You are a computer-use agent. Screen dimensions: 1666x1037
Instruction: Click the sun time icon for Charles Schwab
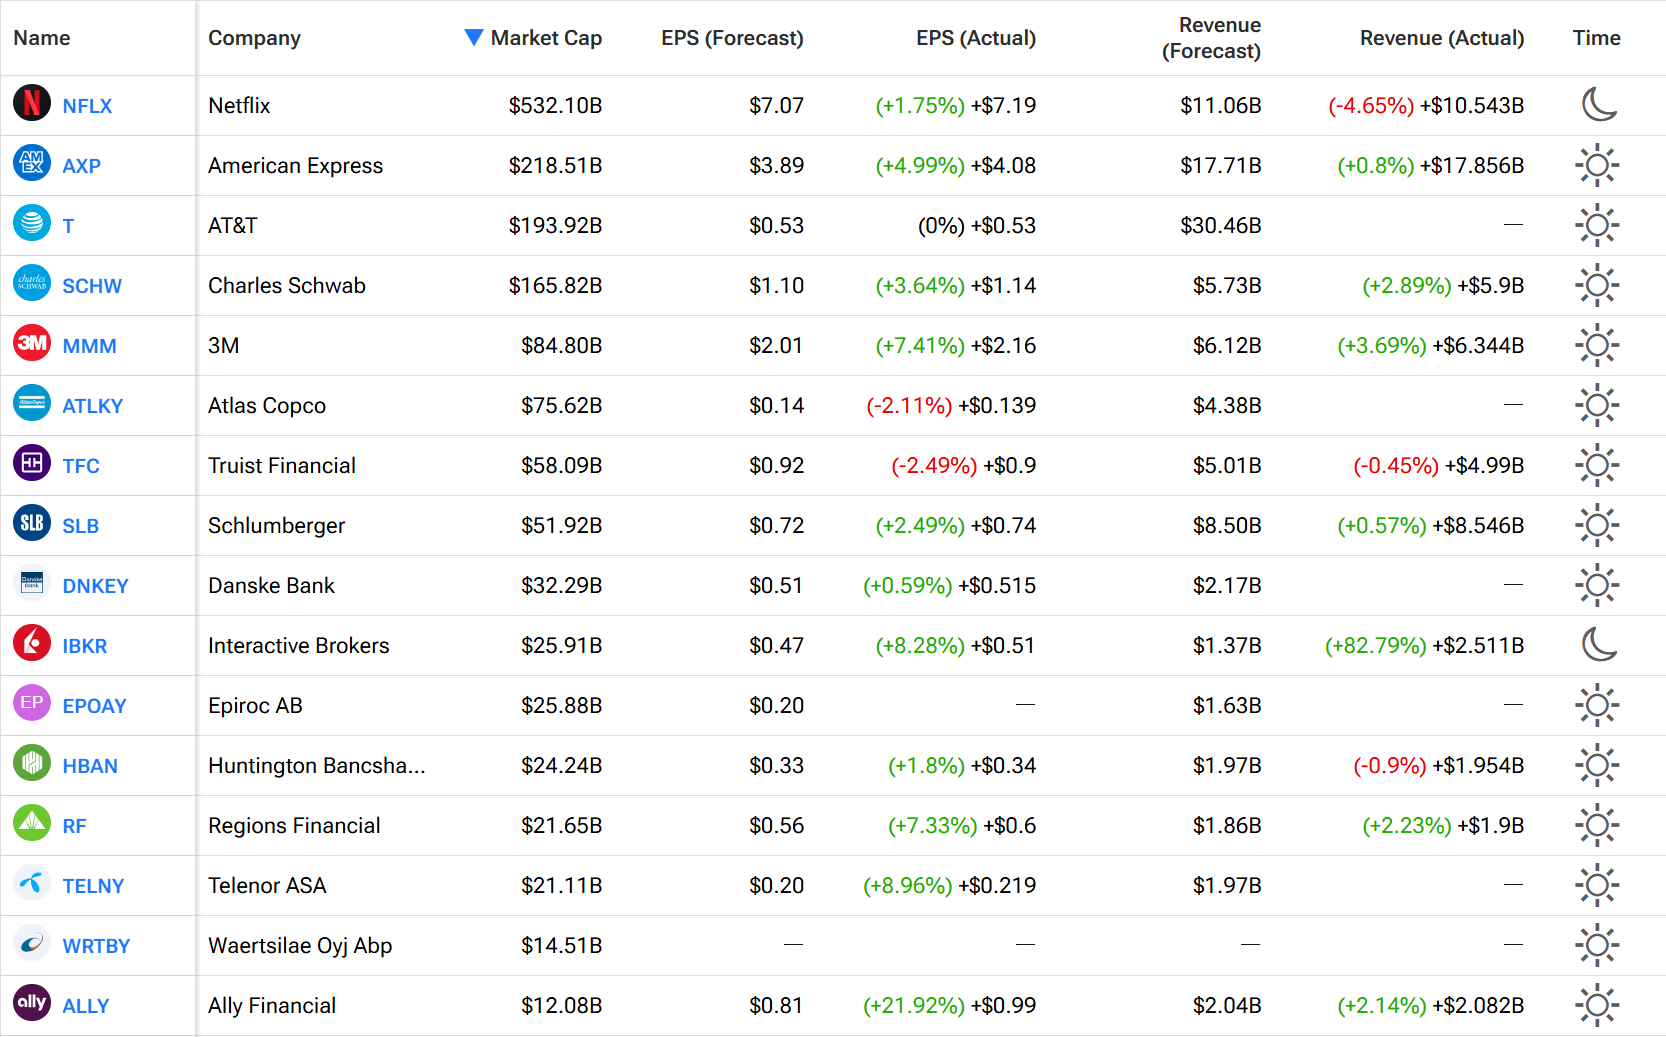point(1597,285)
